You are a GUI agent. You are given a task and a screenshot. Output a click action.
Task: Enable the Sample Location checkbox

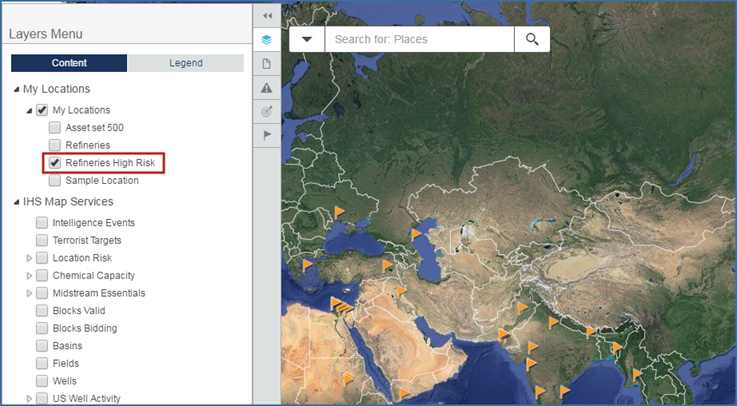[55, 180]
